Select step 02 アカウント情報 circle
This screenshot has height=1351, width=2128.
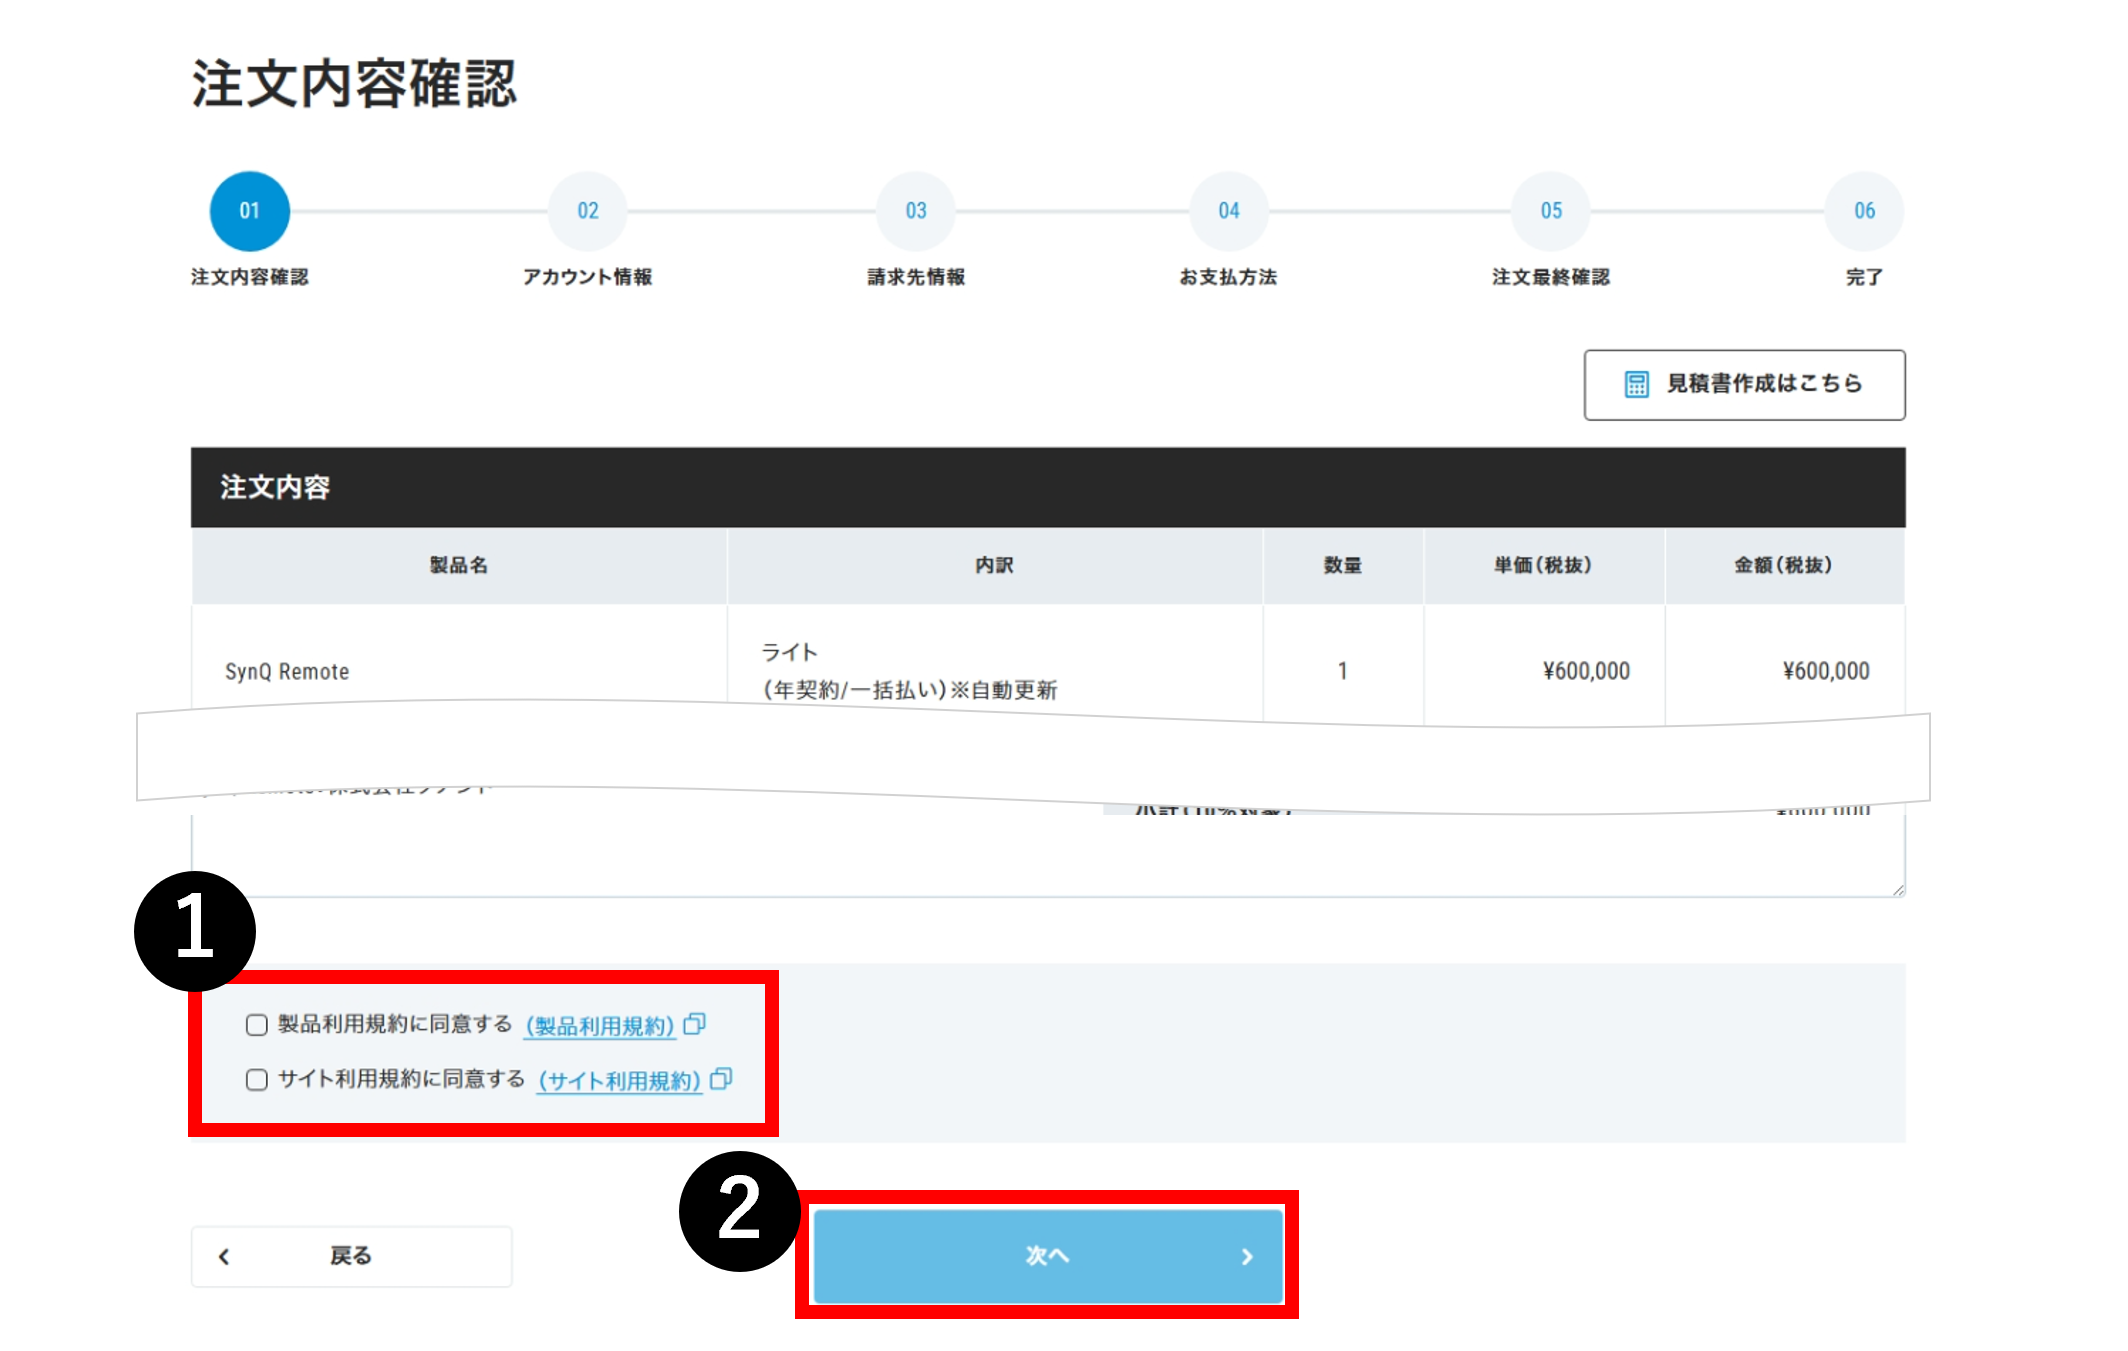tap(587, 211)
